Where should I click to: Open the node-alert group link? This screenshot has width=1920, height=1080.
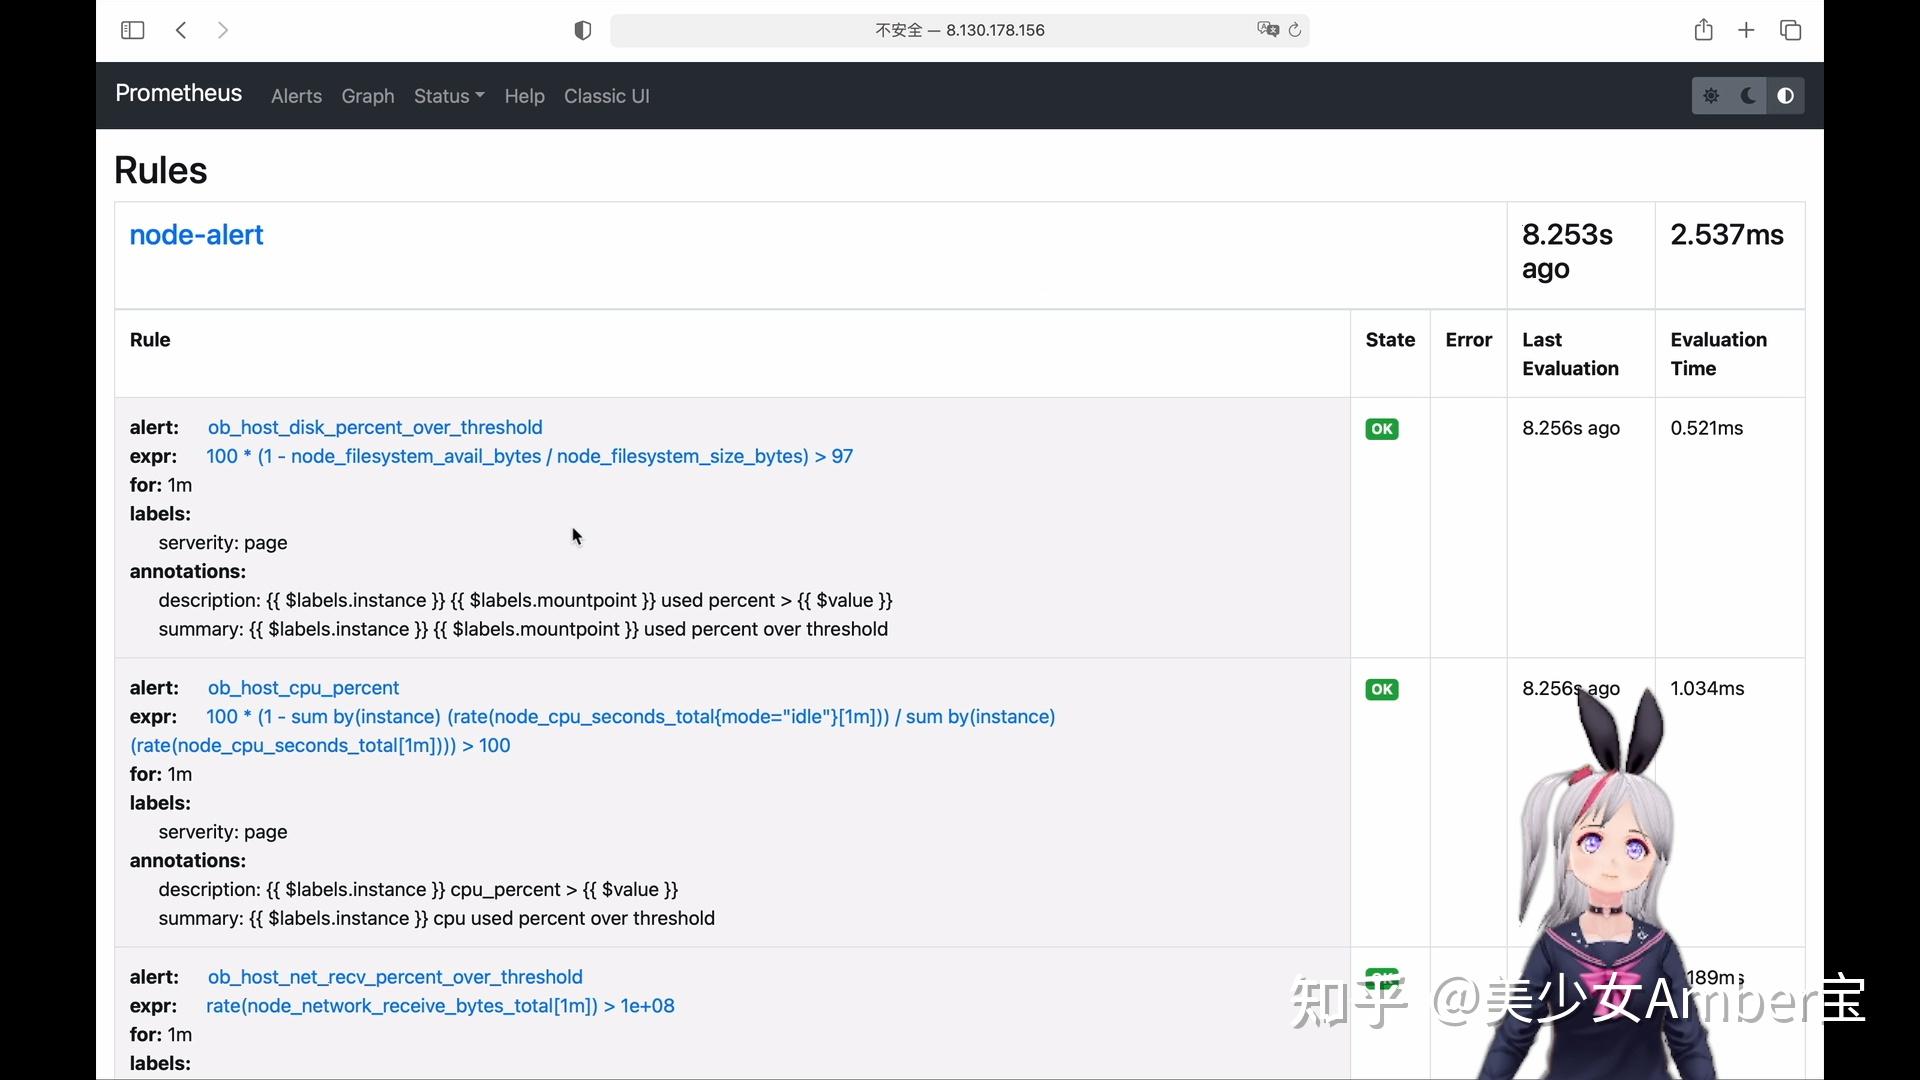click(196, 235)
